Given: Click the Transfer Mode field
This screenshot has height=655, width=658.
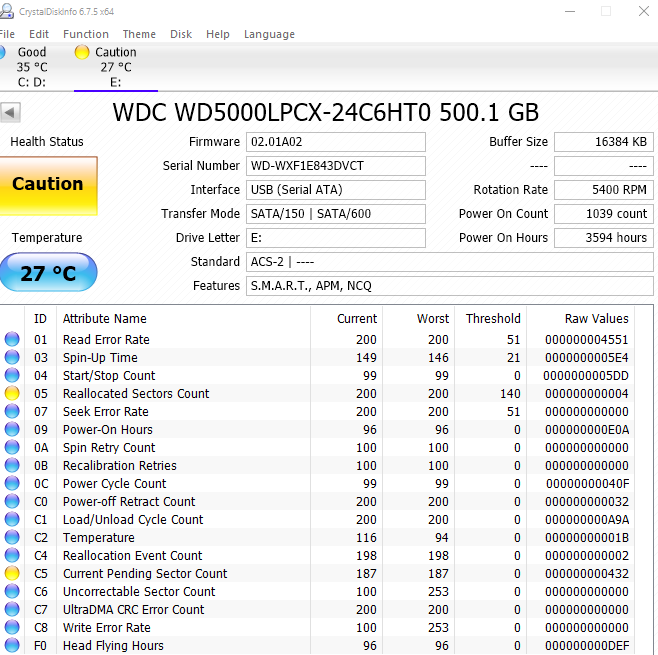Looking at the screenshot, I should tap(336, 214).
